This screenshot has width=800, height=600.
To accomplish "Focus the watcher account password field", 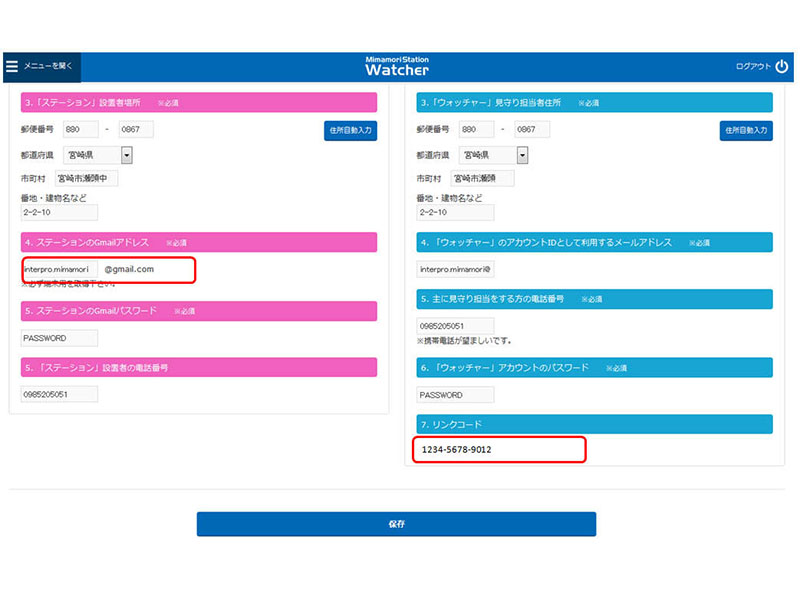I will (455, 395).
